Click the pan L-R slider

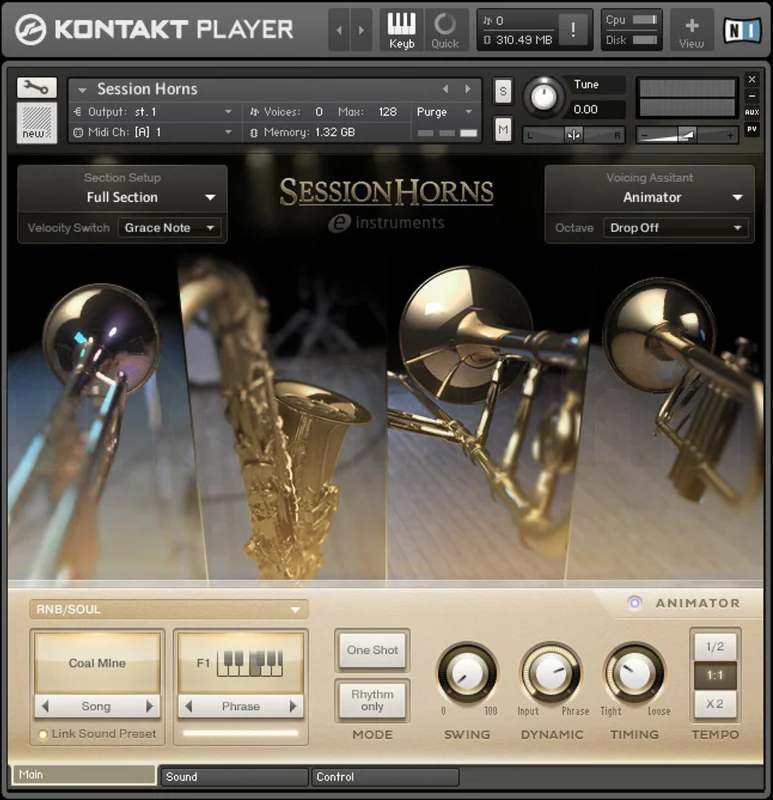pyautogui.click(x=573, y=135)
